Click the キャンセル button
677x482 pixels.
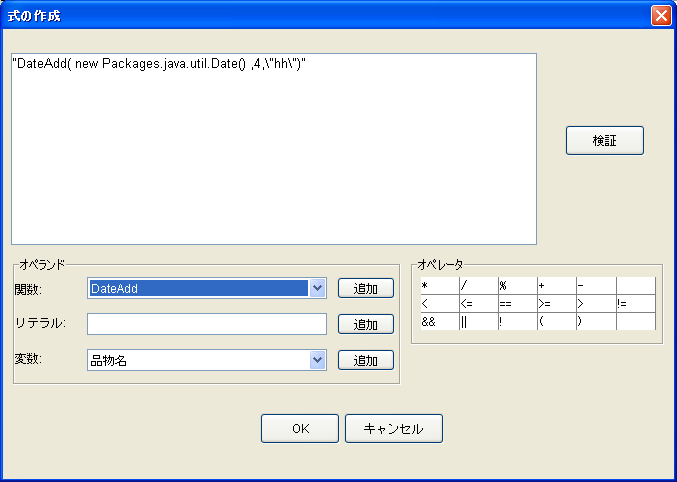coord(394,428)
